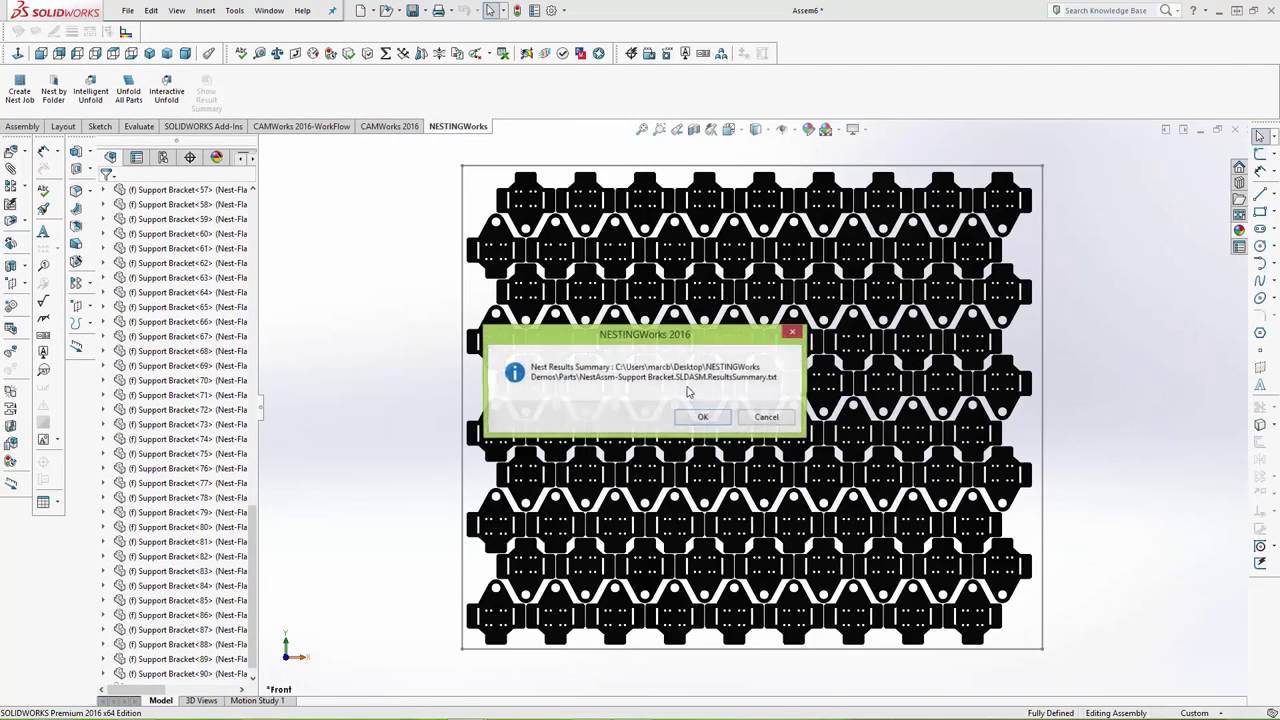The height and width of the screenshot is (720, 1280).
Task: Open the Help question mark dropdown
Action: pyautogui.click(x=1203, y=11)
